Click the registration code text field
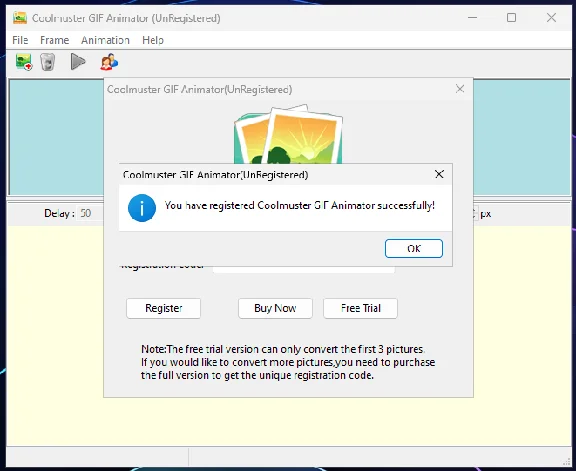The height and width of the screenshot is (471, 576). [x=304, y=269]
